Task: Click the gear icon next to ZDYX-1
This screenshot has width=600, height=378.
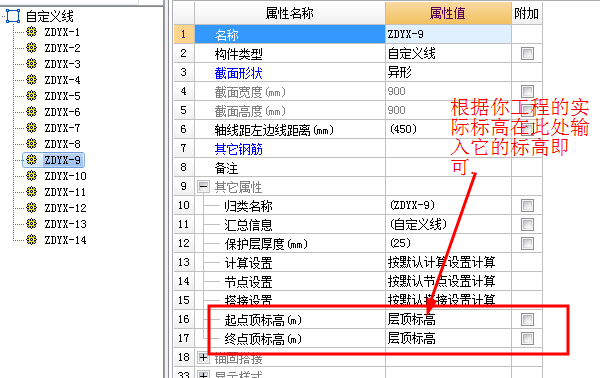Action: [x=31, y=32]
